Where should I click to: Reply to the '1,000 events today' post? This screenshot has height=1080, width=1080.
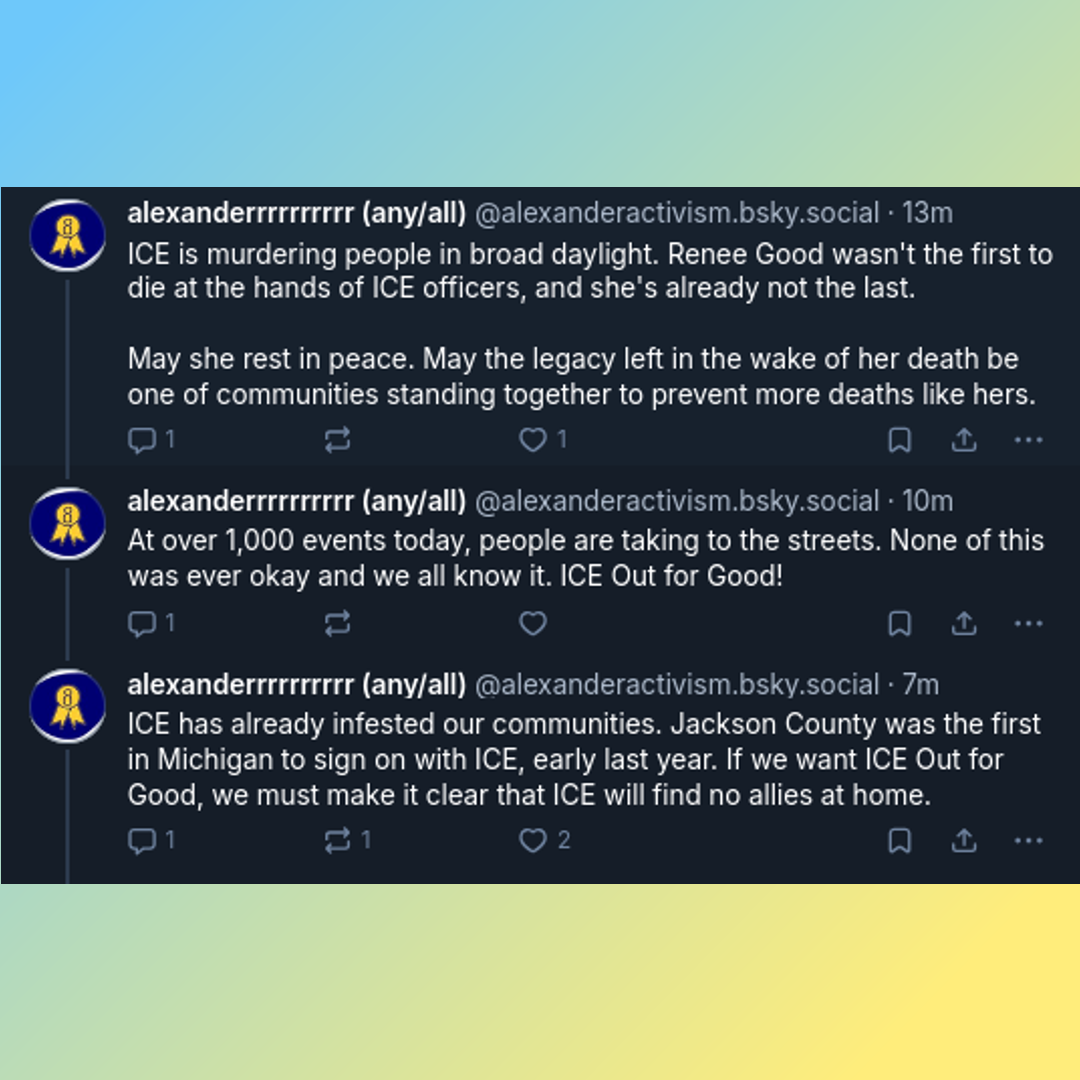[x=143, y=624]
